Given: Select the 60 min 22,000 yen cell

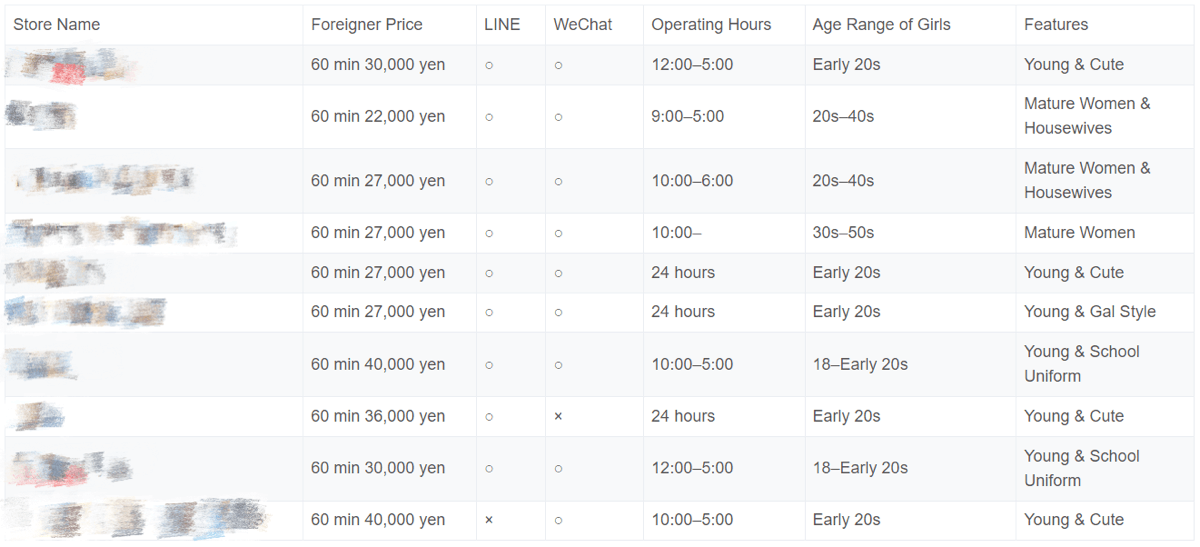Looking at the screenshot, I should [378, 116].
